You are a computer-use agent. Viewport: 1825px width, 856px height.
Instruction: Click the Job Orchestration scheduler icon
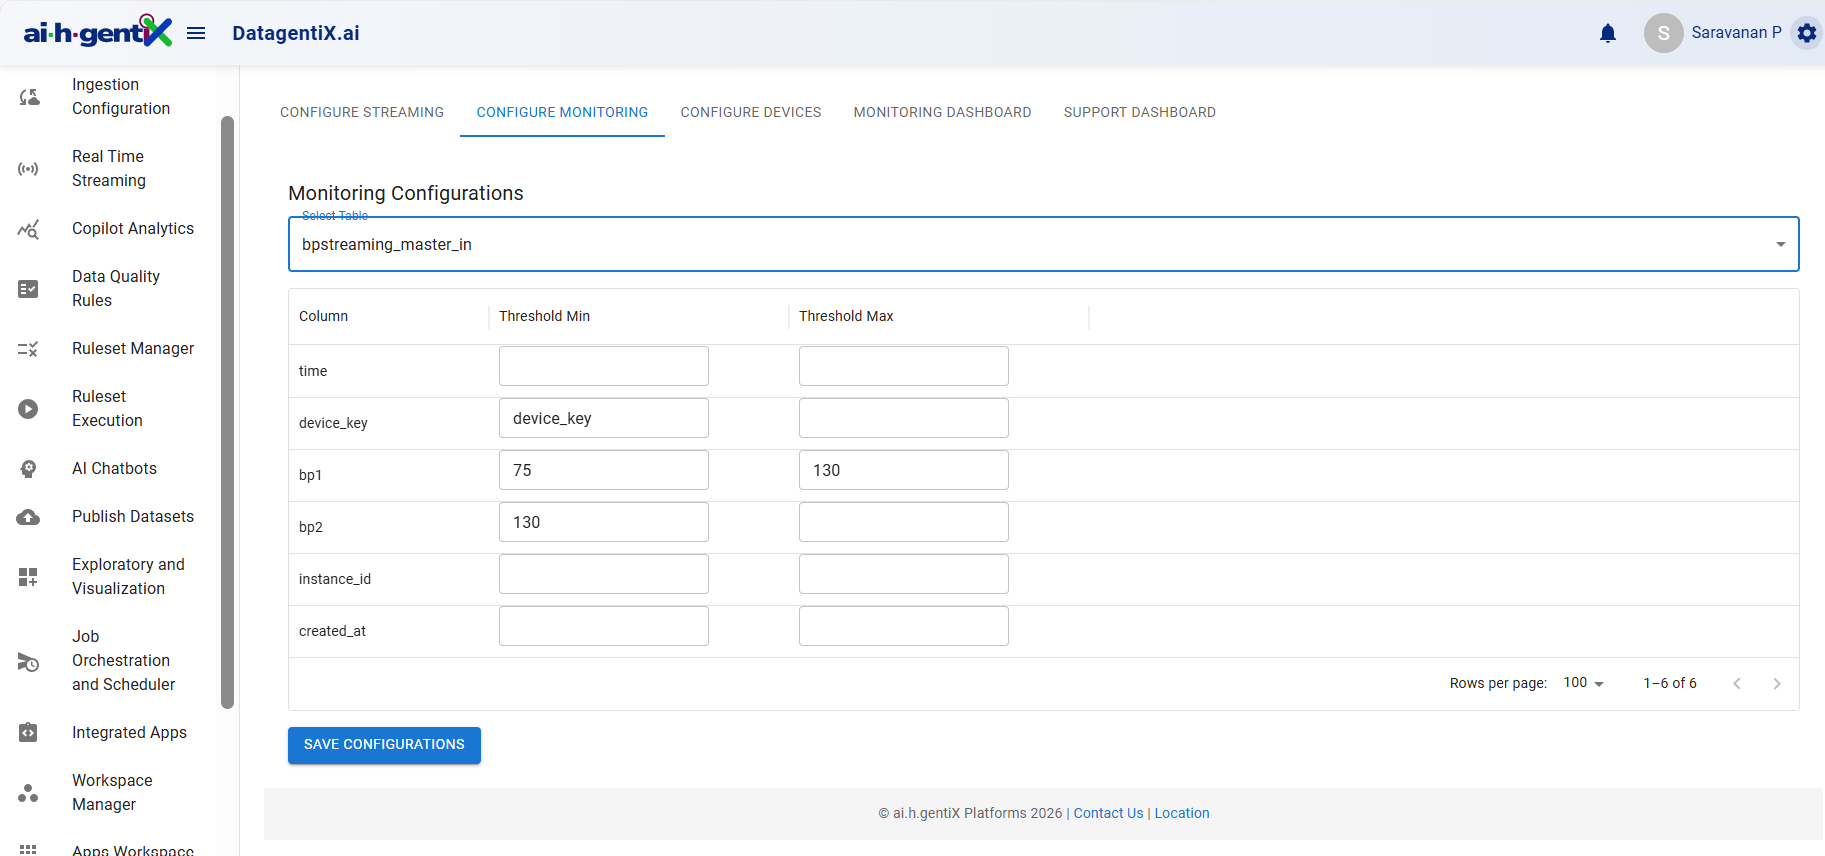pyautogui.click(x=28, y=661)
